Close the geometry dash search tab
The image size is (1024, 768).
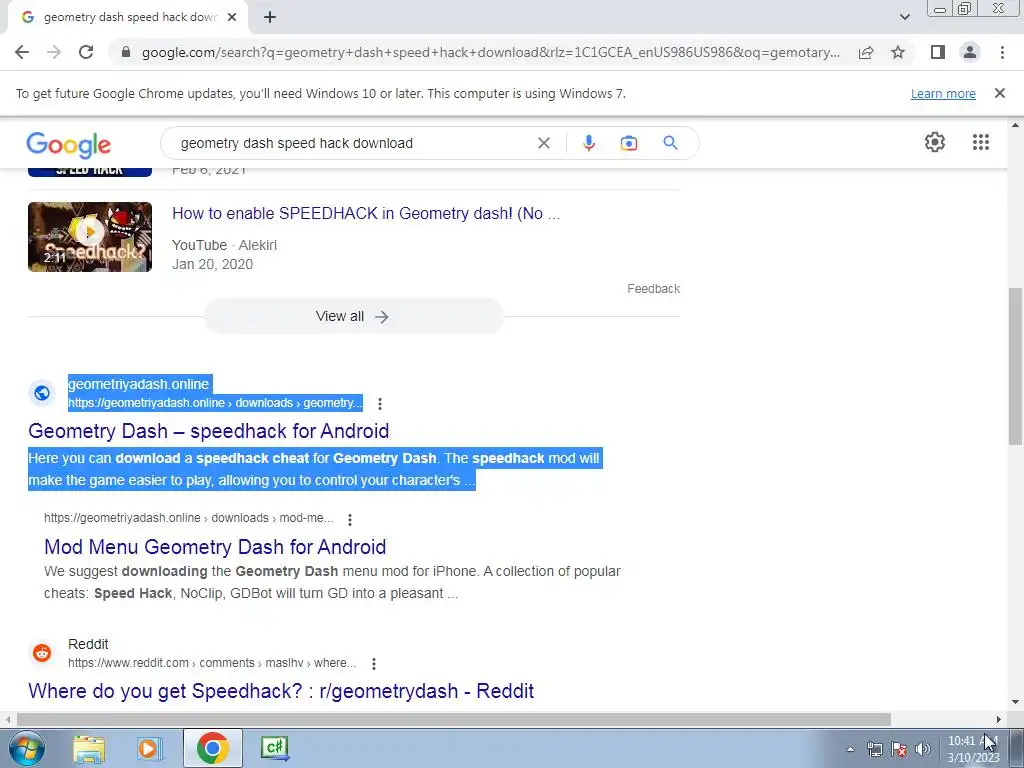point(232,17)
